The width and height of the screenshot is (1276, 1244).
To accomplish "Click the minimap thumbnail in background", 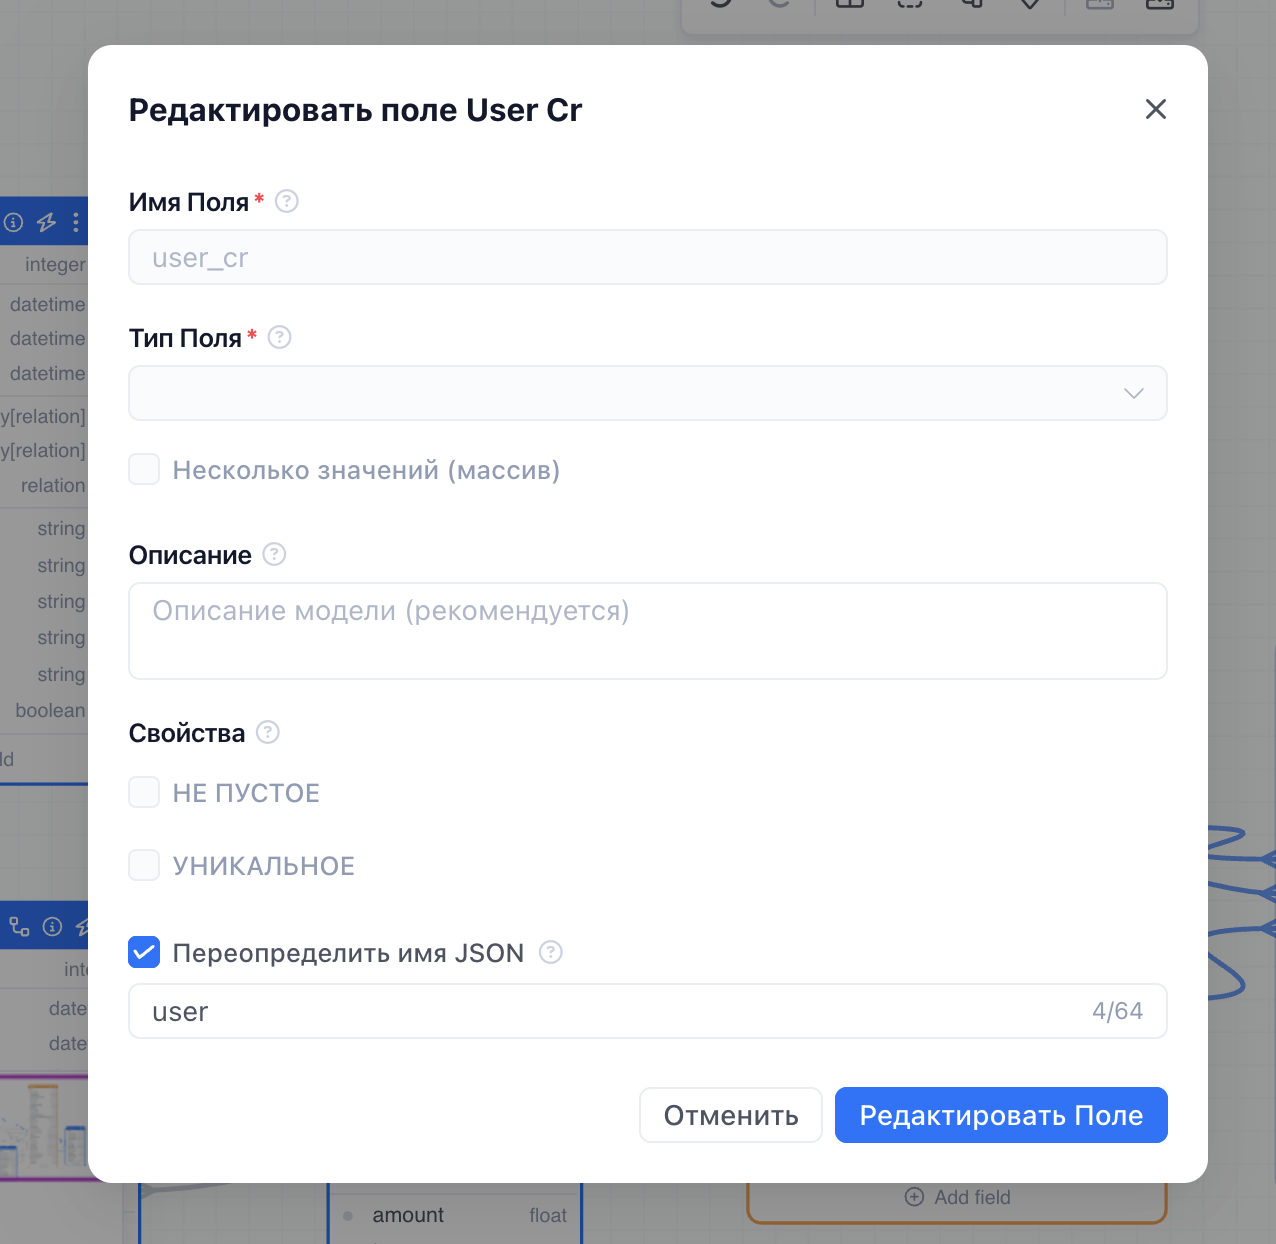I will pos(44,1128).
